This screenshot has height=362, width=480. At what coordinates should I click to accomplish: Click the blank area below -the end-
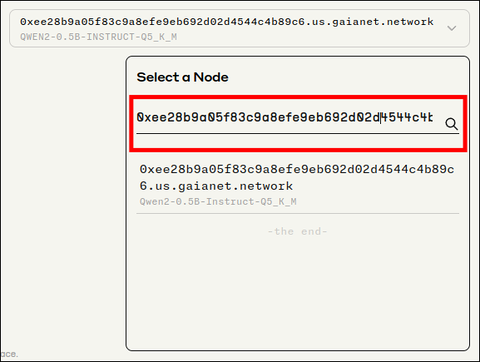(x=297, y=290)
